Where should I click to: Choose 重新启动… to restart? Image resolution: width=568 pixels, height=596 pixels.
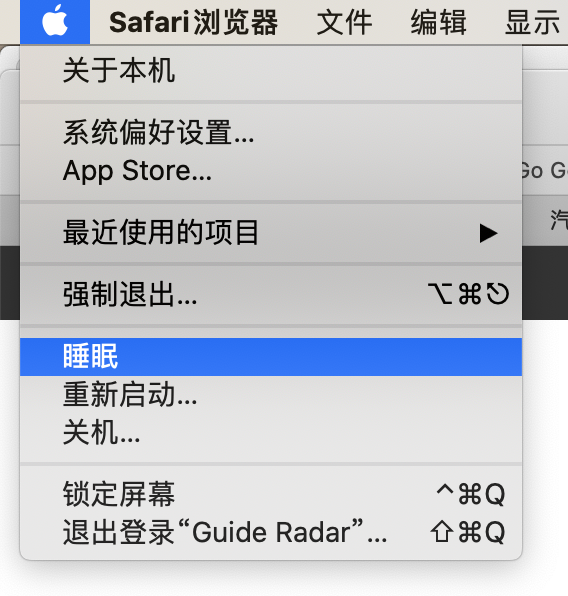[x=271, y=395]
